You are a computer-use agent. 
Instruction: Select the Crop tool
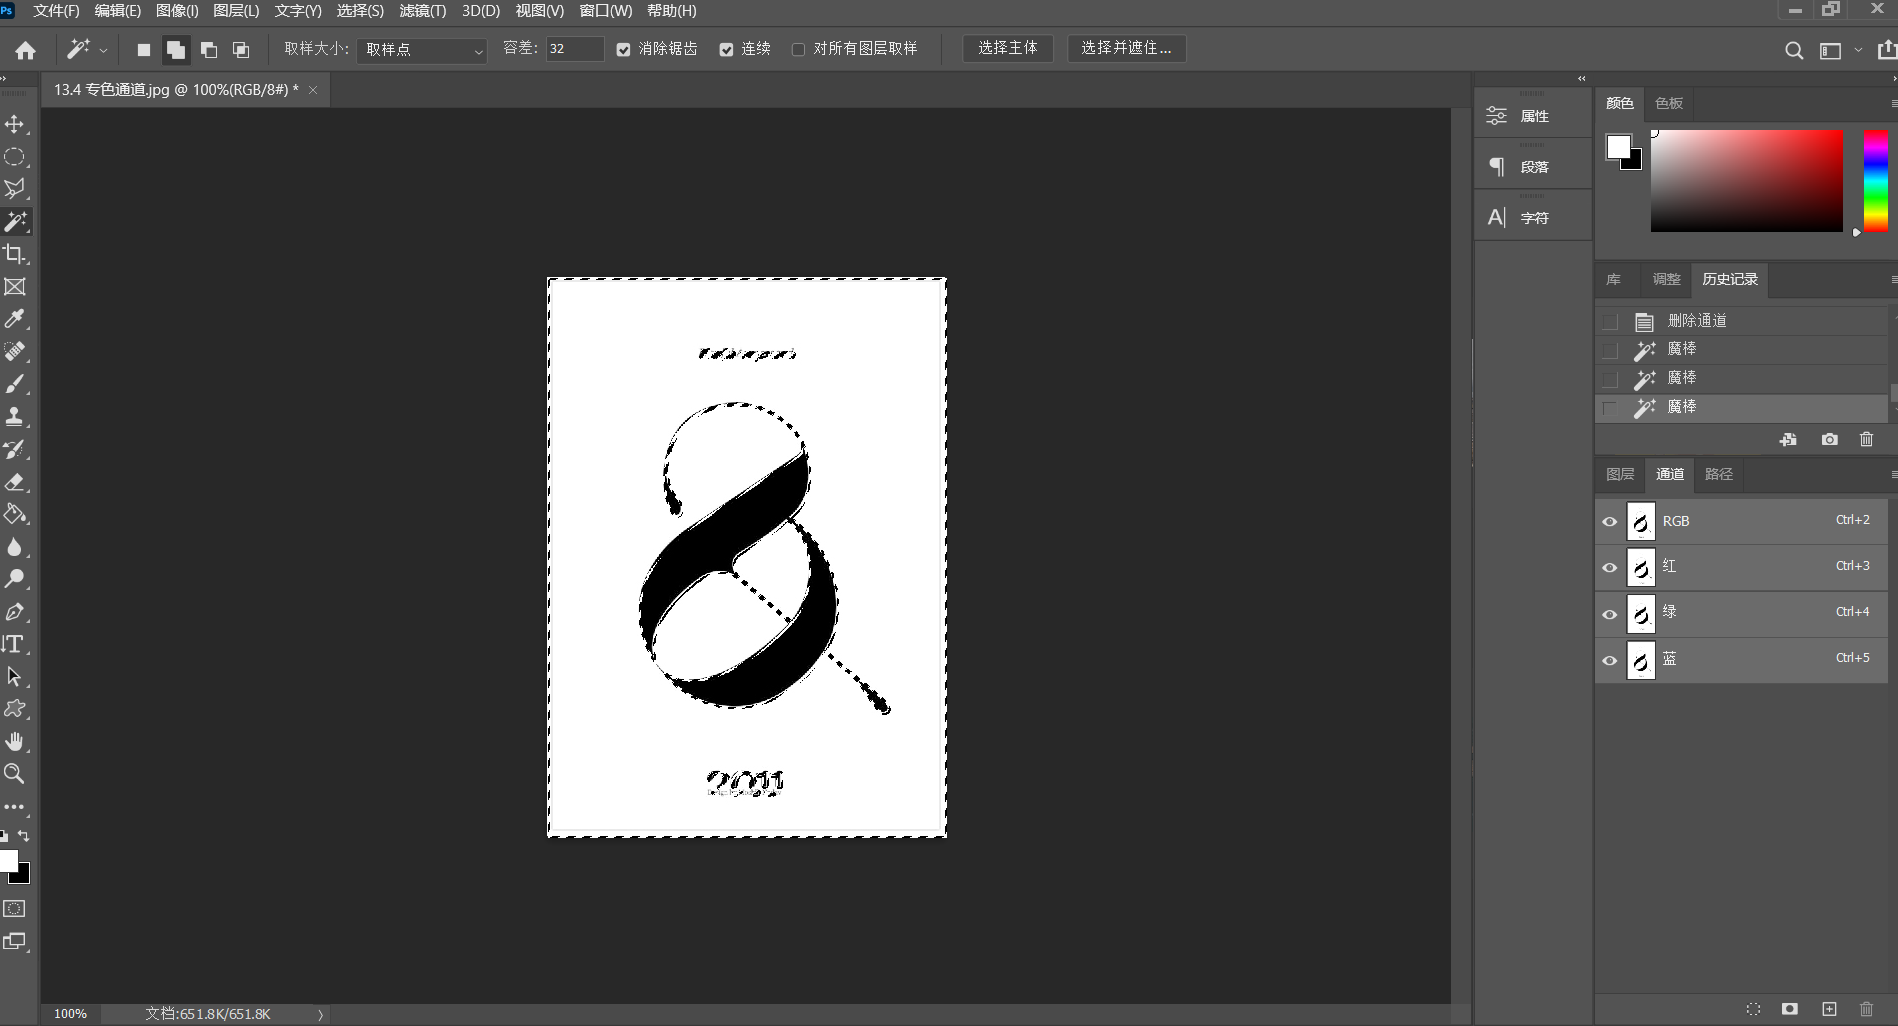15,254
